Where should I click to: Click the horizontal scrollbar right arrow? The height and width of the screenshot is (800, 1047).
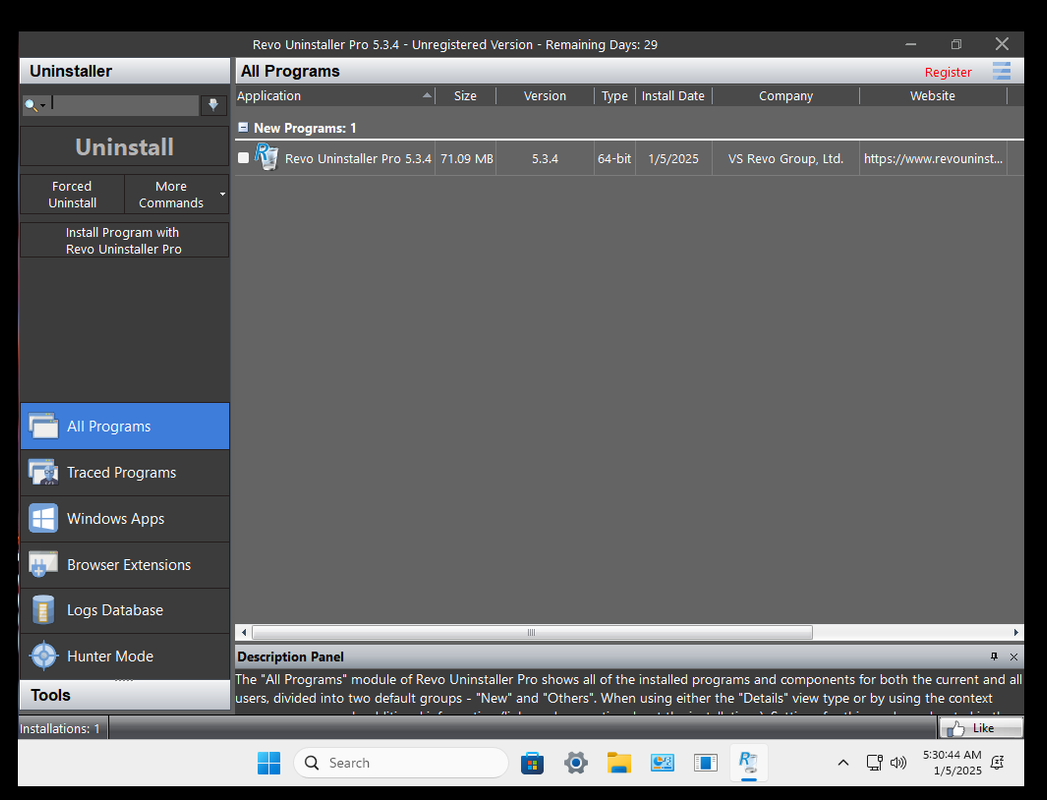coord(1016,632)
